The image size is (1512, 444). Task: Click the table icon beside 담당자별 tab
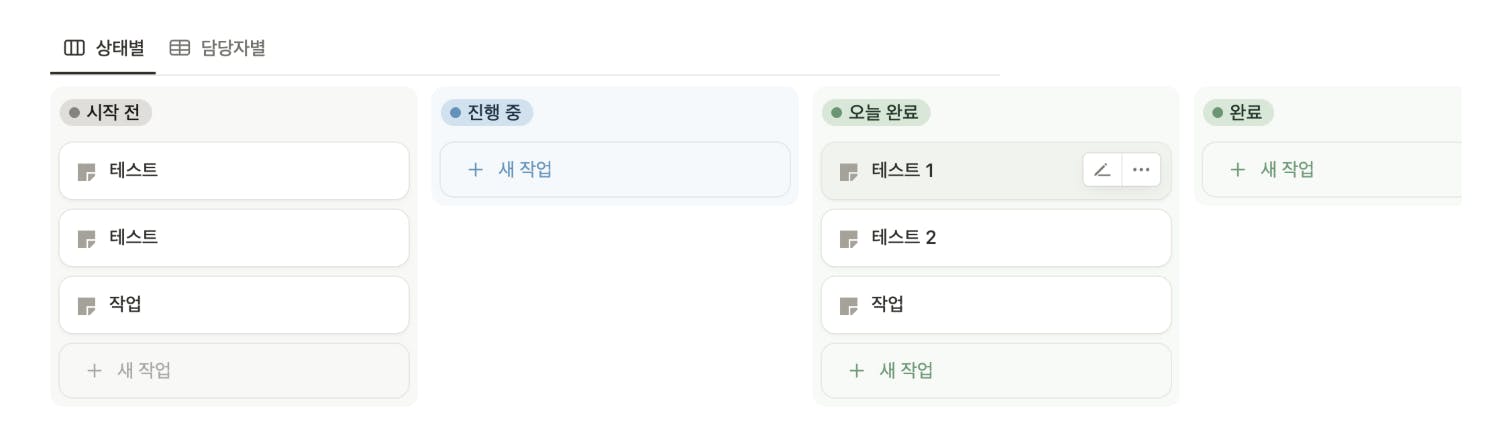(x=180, y=48)
